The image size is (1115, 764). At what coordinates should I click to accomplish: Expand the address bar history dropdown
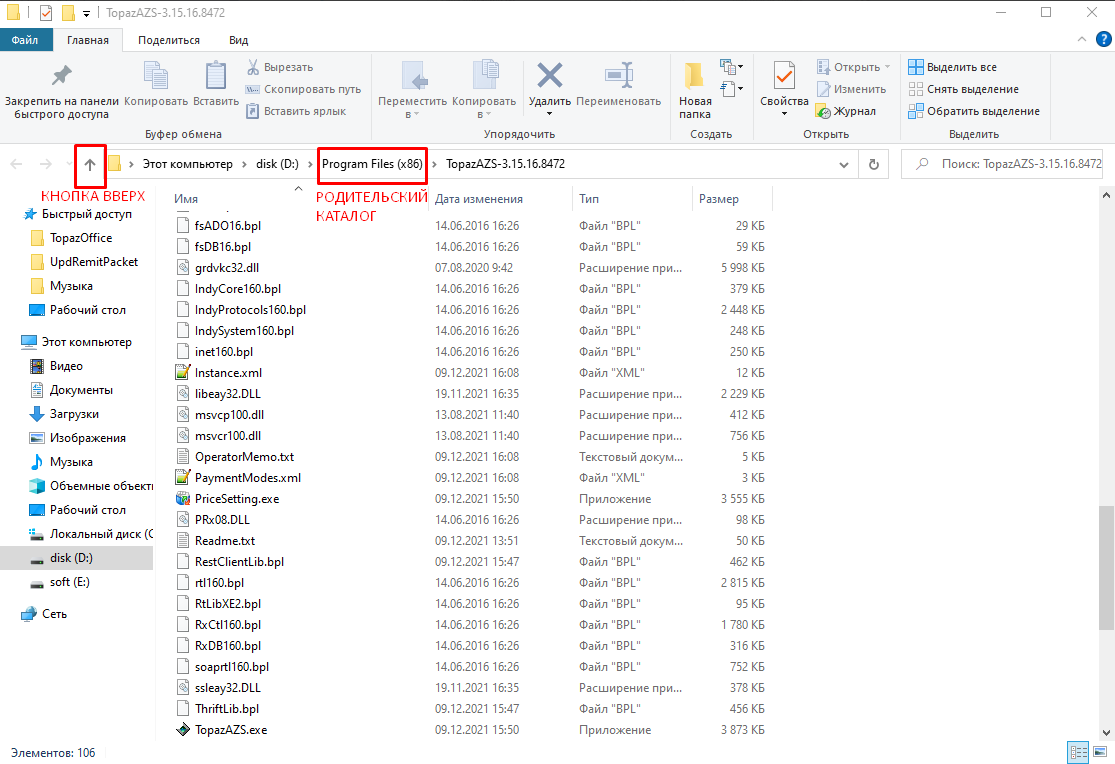[843, 164]
